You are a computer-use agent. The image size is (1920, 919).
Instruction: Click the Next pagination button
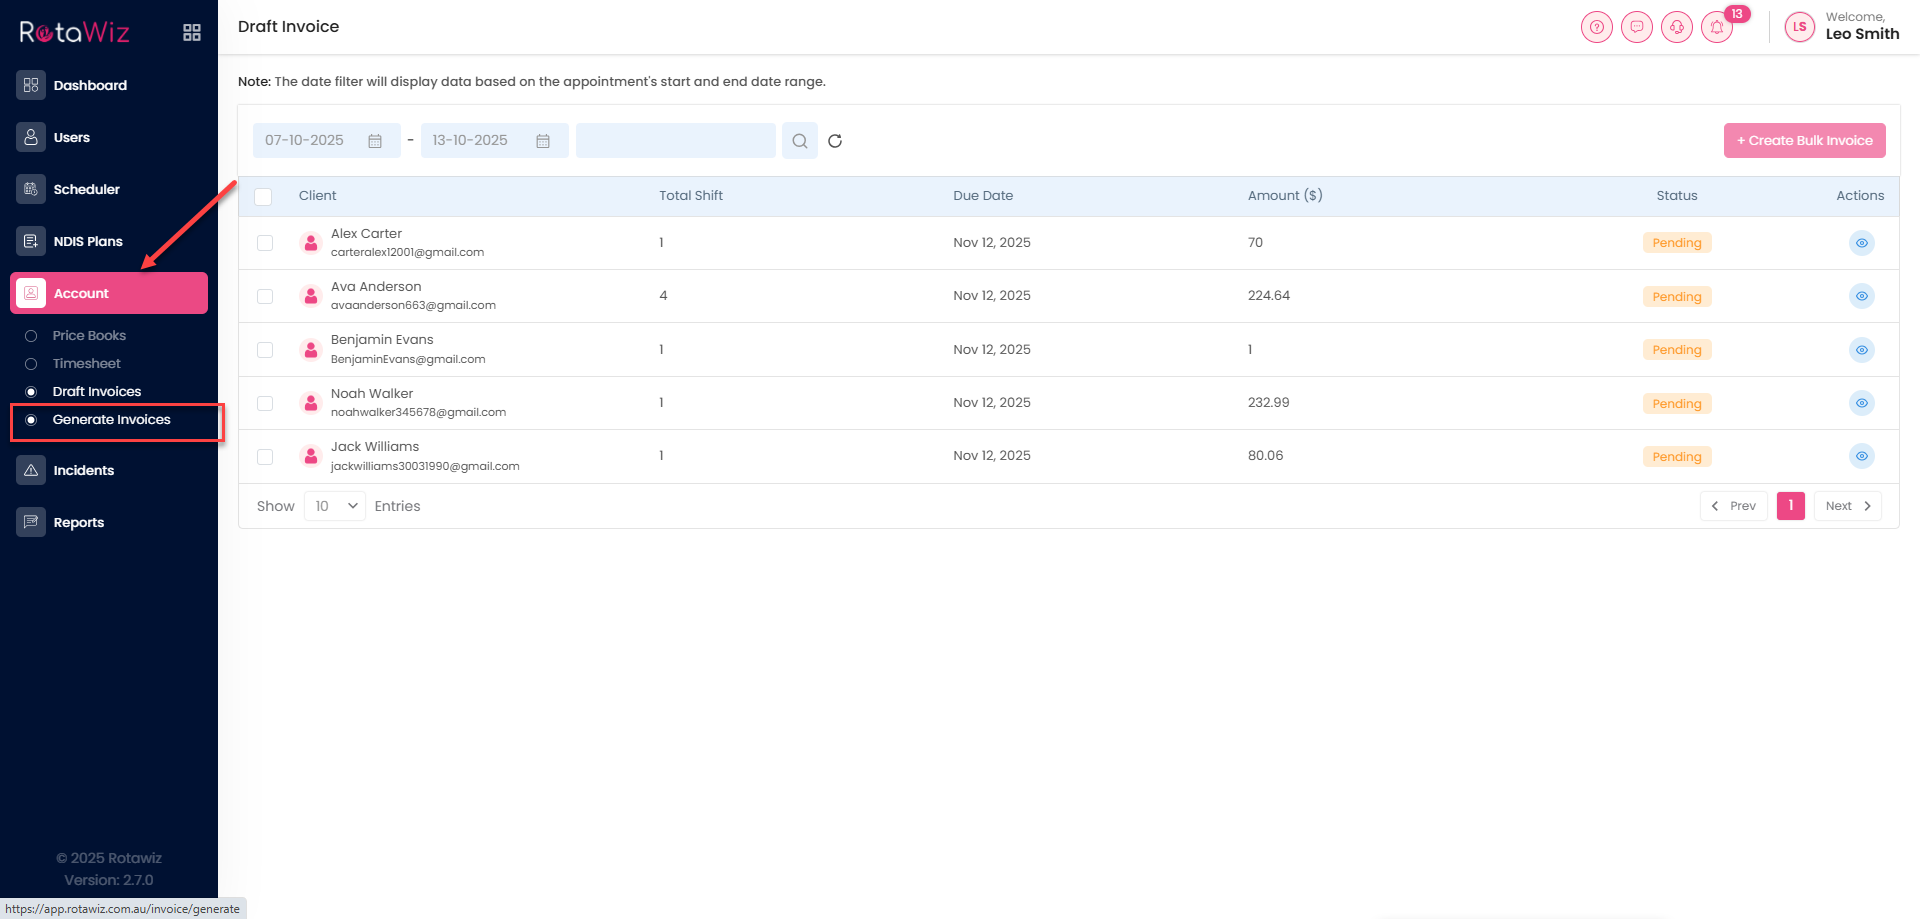1847,506
